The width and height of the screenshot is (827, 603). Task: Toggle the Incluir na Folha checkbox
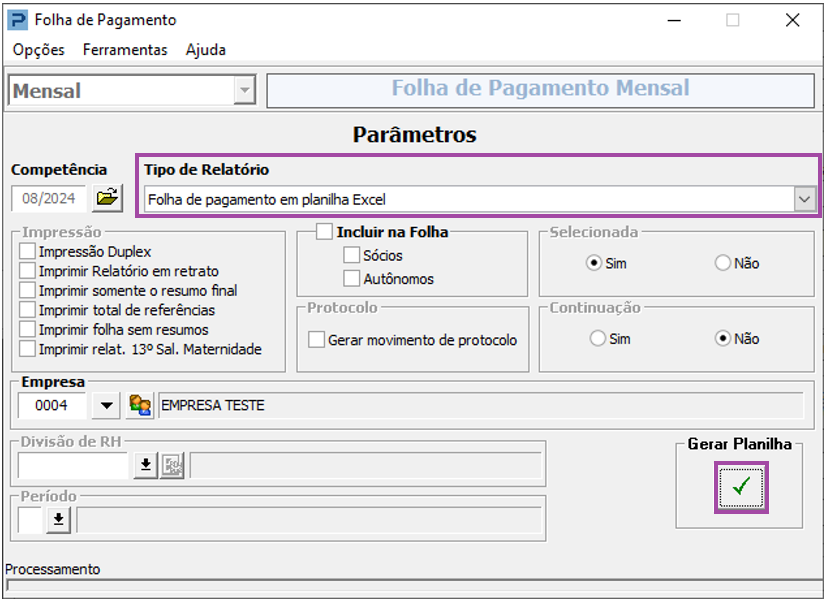(324, 232)
